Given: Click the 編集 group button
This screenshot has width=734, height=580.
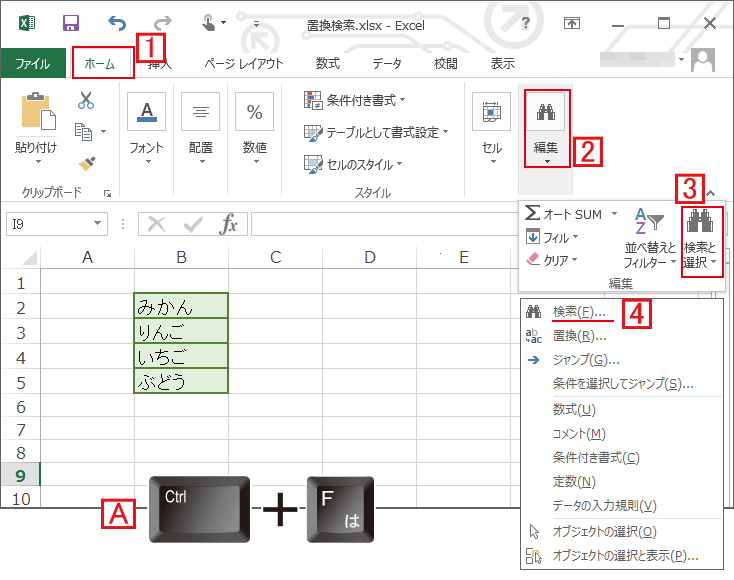Looking at the screenshot, I should [545, 128].
